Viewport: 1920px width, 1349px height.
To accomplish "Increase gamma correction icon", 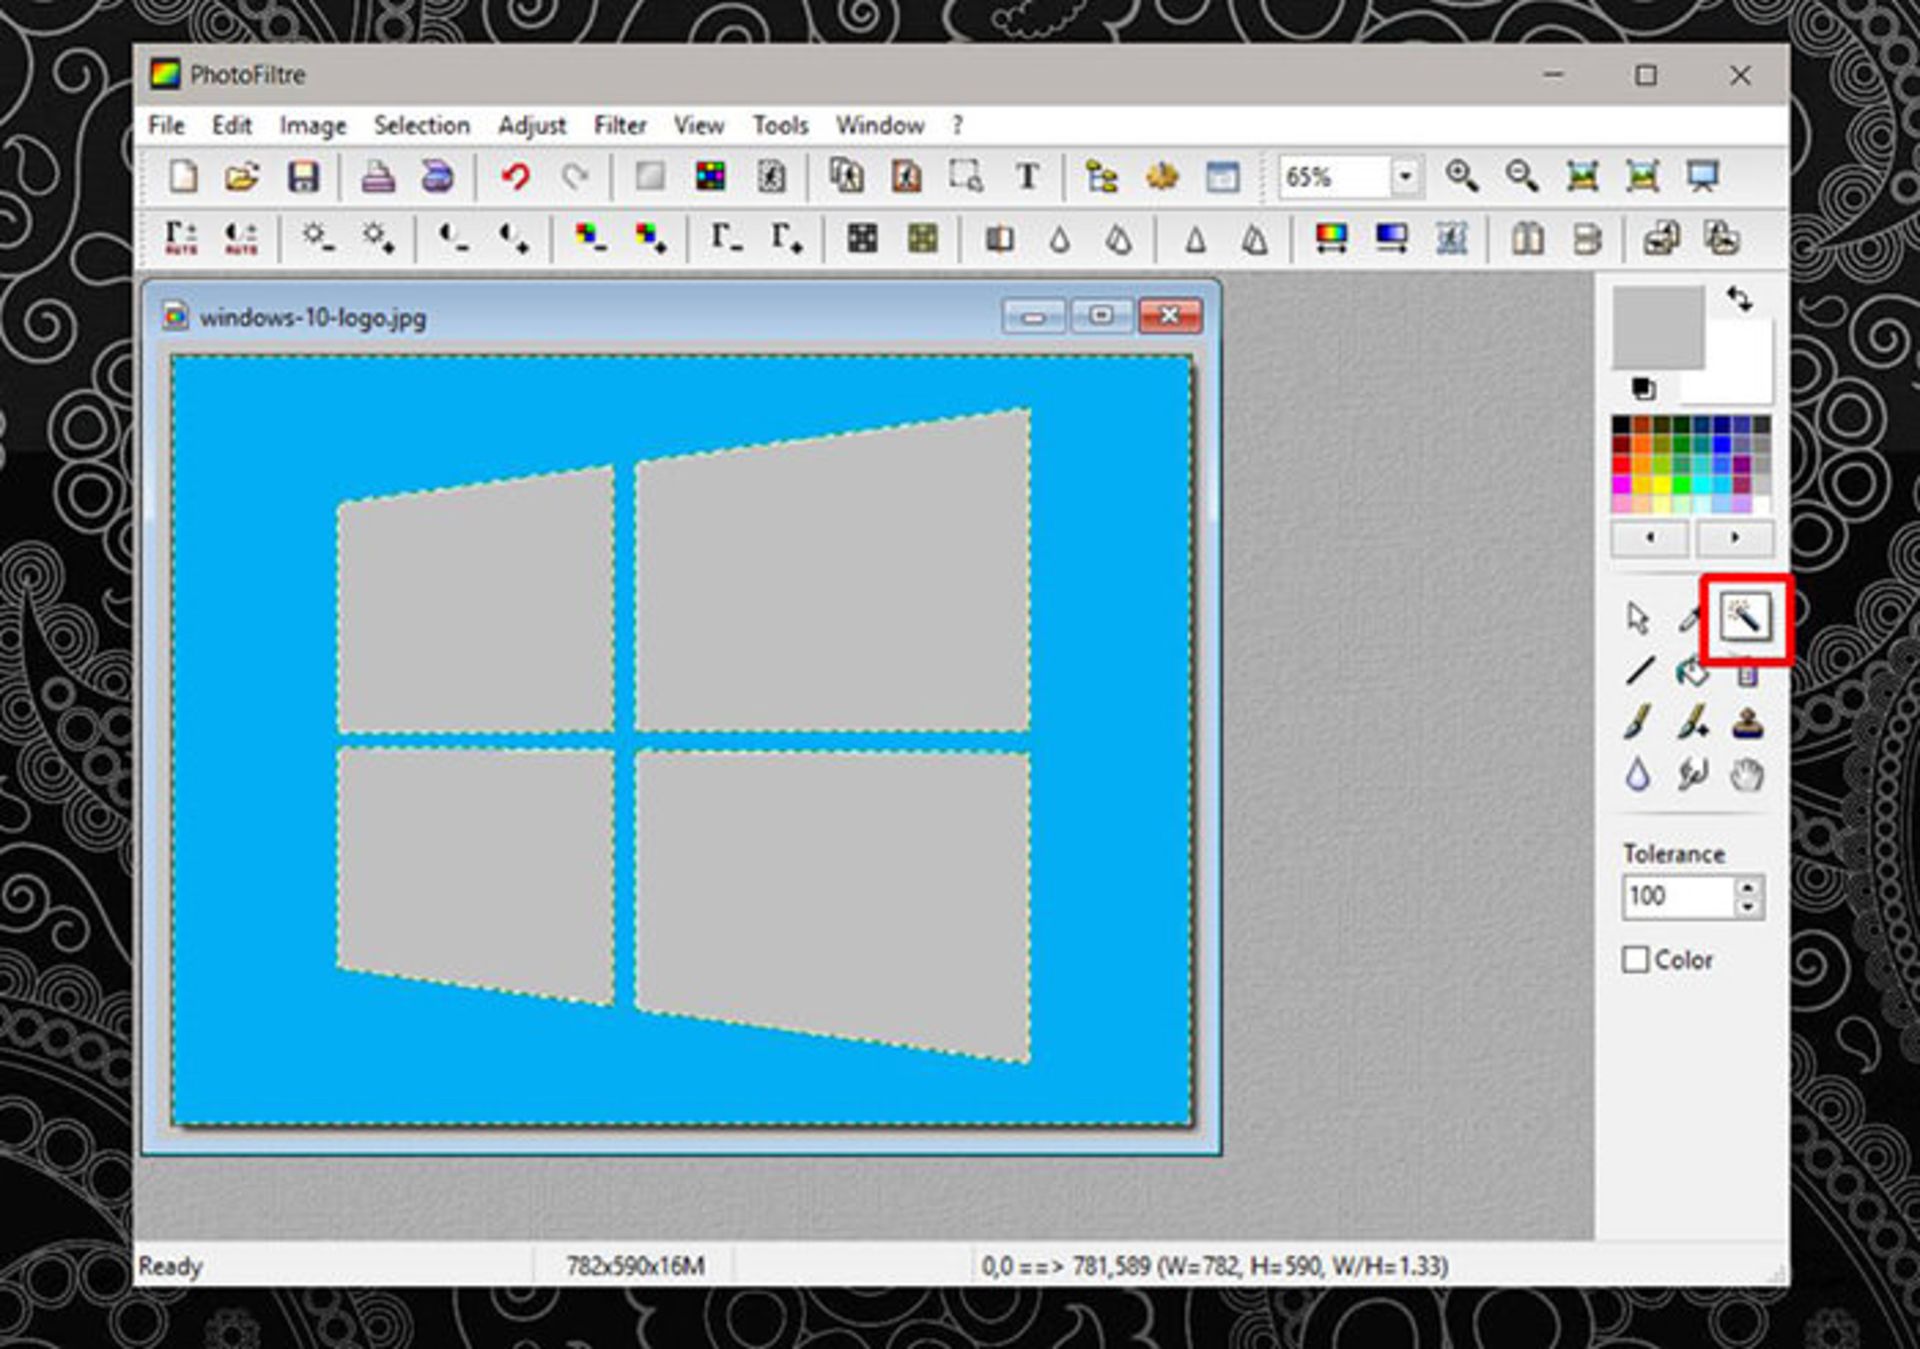I will coord(787,238).
